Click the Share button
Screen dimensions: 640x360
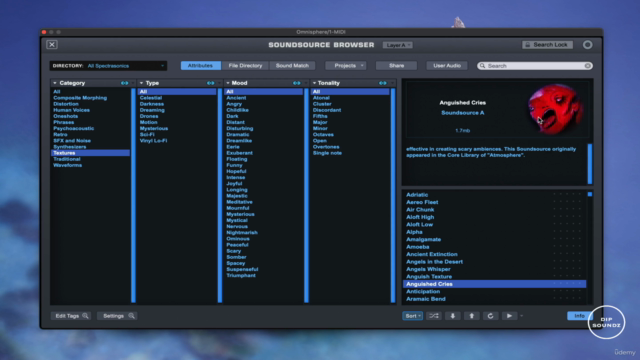pos(396,65)
